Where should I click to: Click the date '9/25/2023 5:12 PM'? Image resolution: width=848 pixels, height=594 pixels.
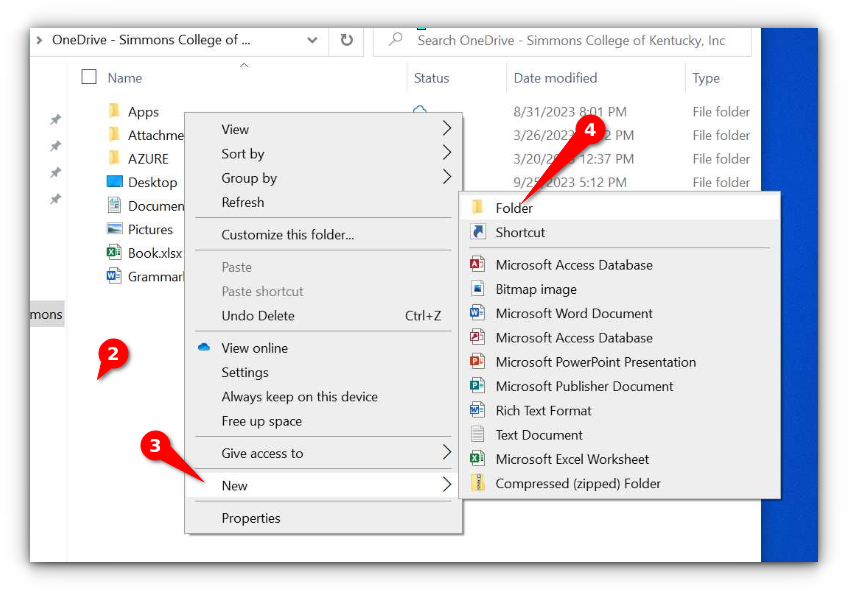(x=569, y=182)
